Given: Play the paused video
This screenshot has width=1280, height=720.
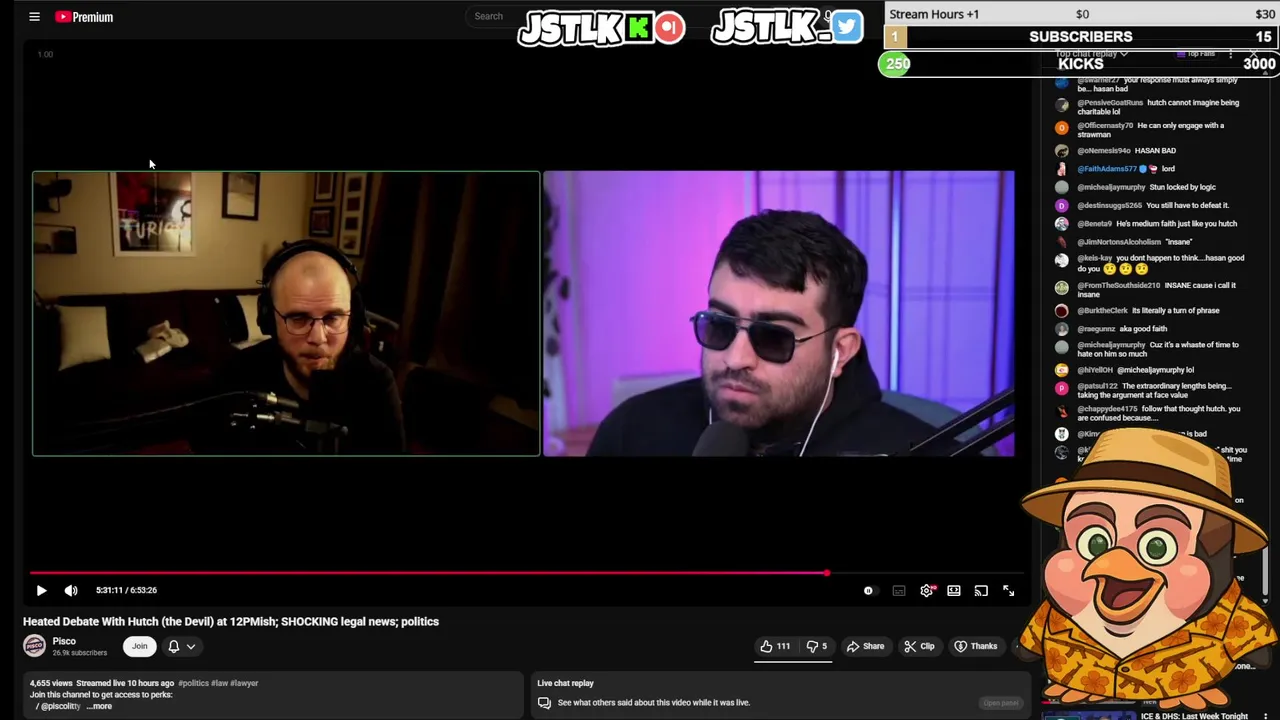Looking at the screenshot, I should pyautogui.click(x=41, y=590).
